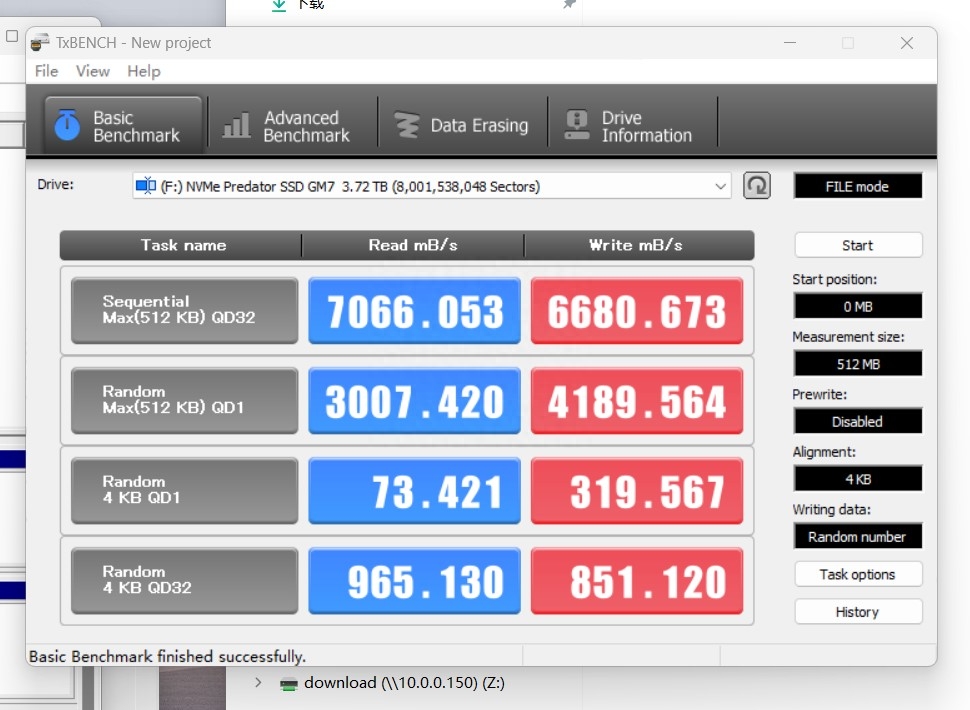Click Random Max(512 KB) QD1 task button
The width and height of the screenshot is (970, 710).
click(184, 401)
